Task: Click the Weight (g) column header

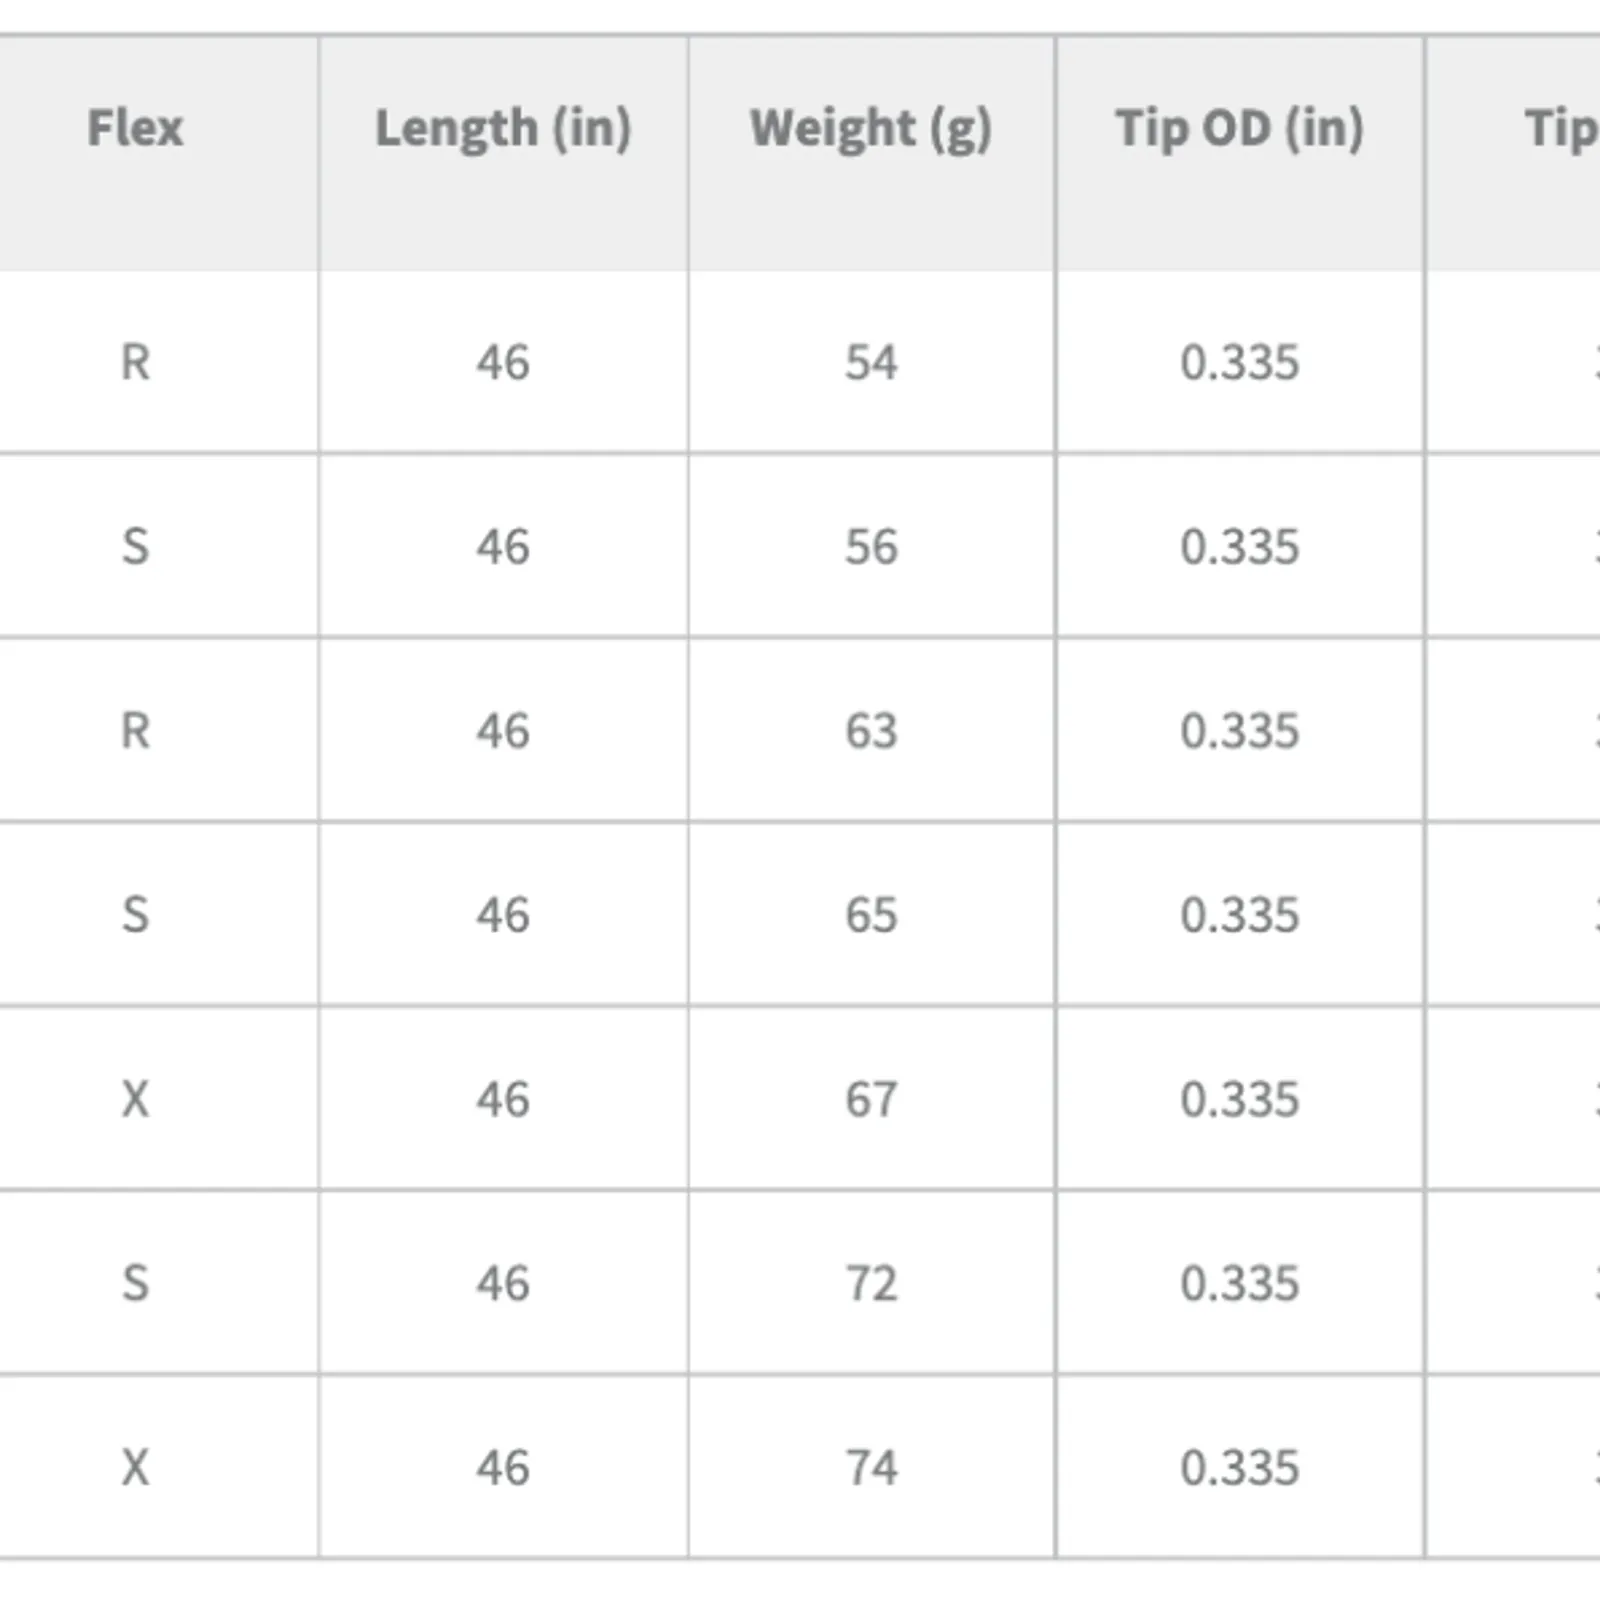Action: (871, 128)
